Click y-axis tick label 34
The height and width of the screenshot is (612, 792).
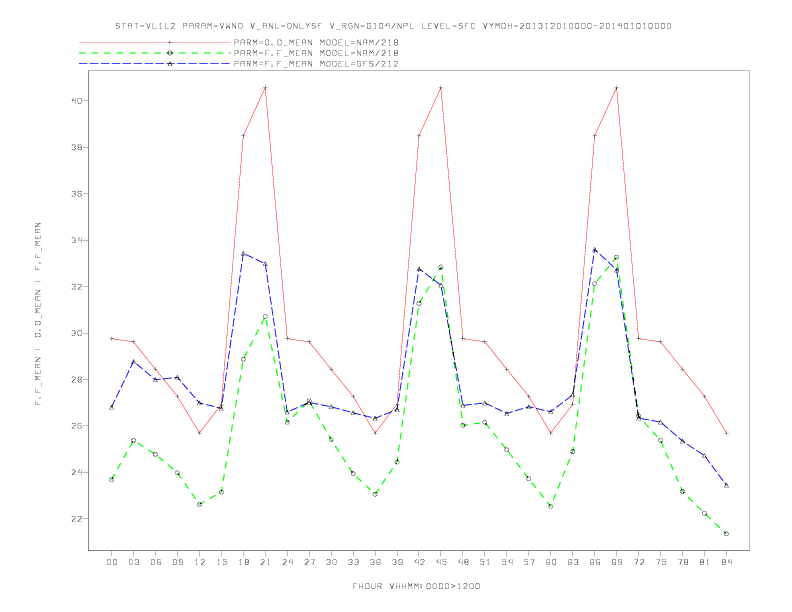pyautogui.click(x=77, y=240)
